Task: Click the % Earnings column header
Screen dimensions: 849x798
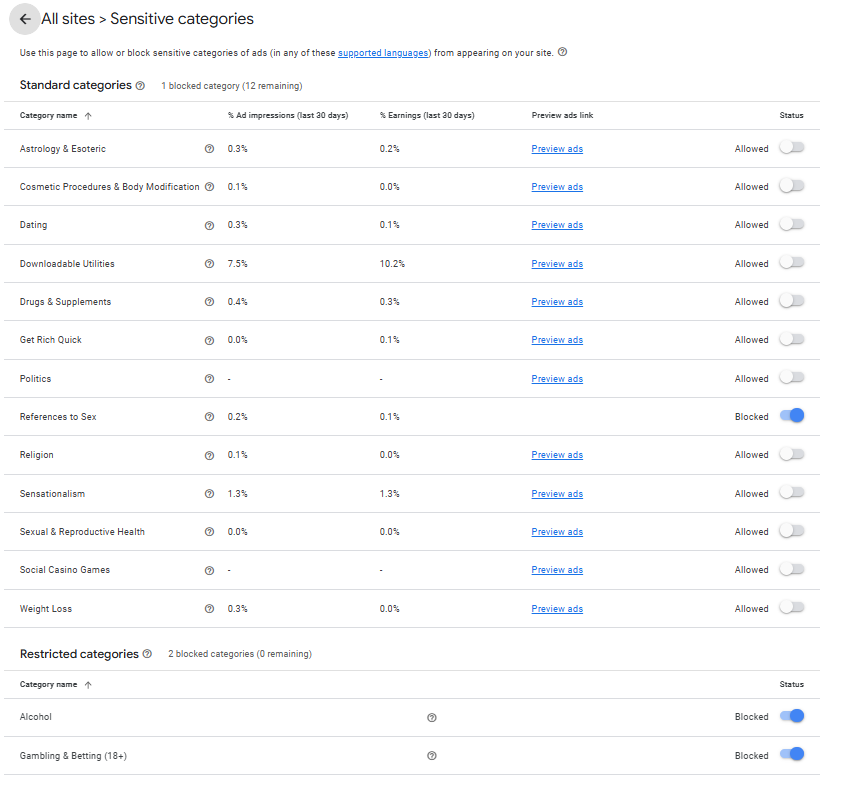Action: [x=427, y=116]
